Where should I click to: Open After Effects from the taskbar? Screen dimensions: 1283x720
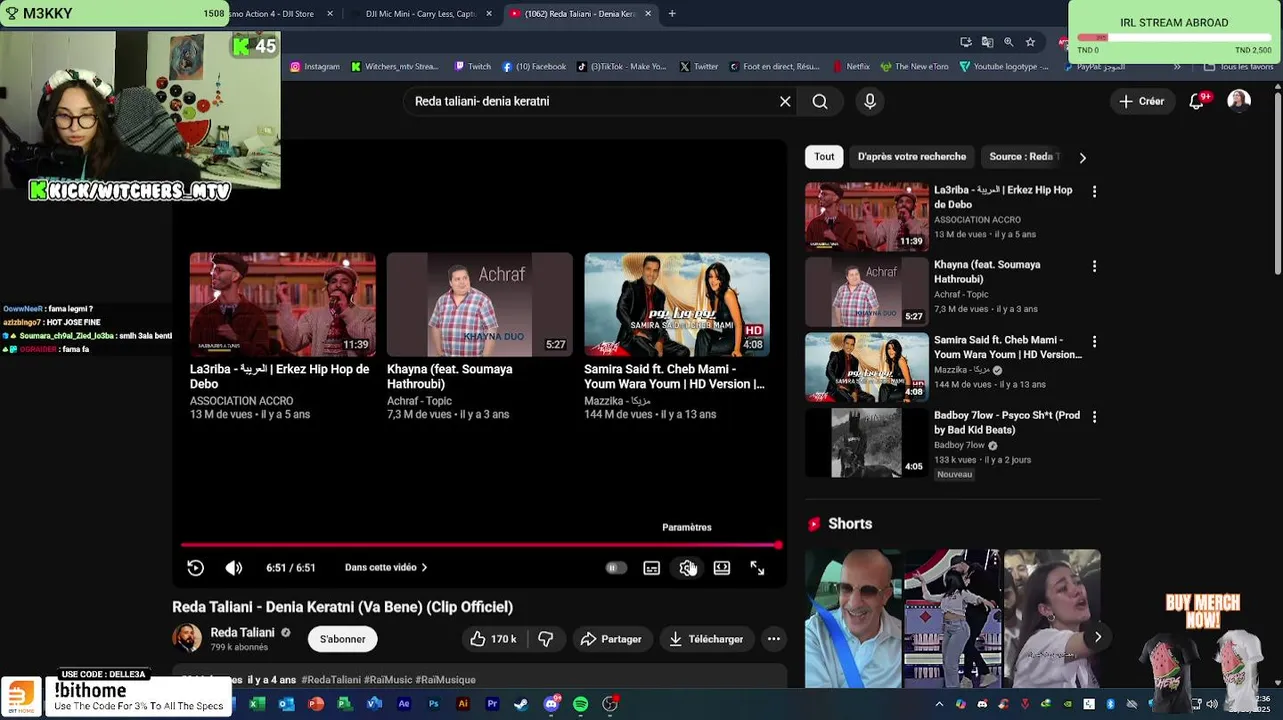point(404,704)
